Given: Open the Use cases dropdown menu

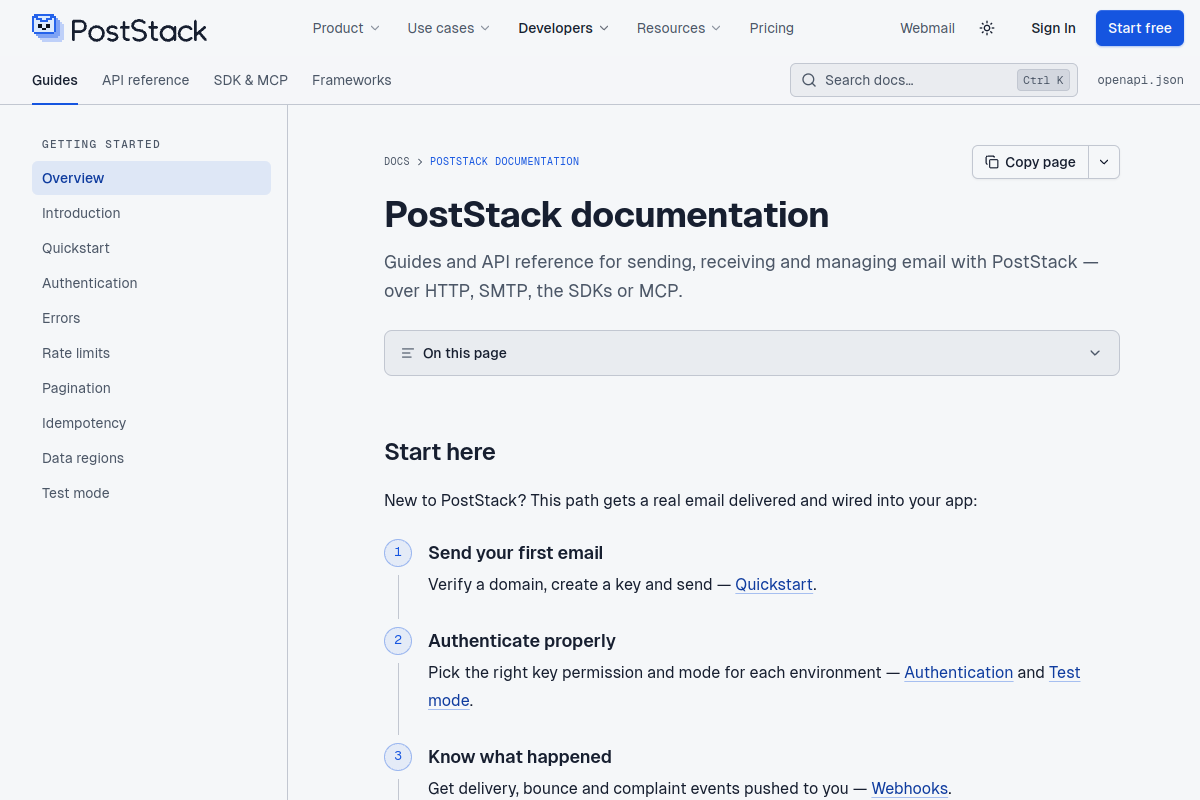Looking at the screenshot, I should click(x=448, y=28).
